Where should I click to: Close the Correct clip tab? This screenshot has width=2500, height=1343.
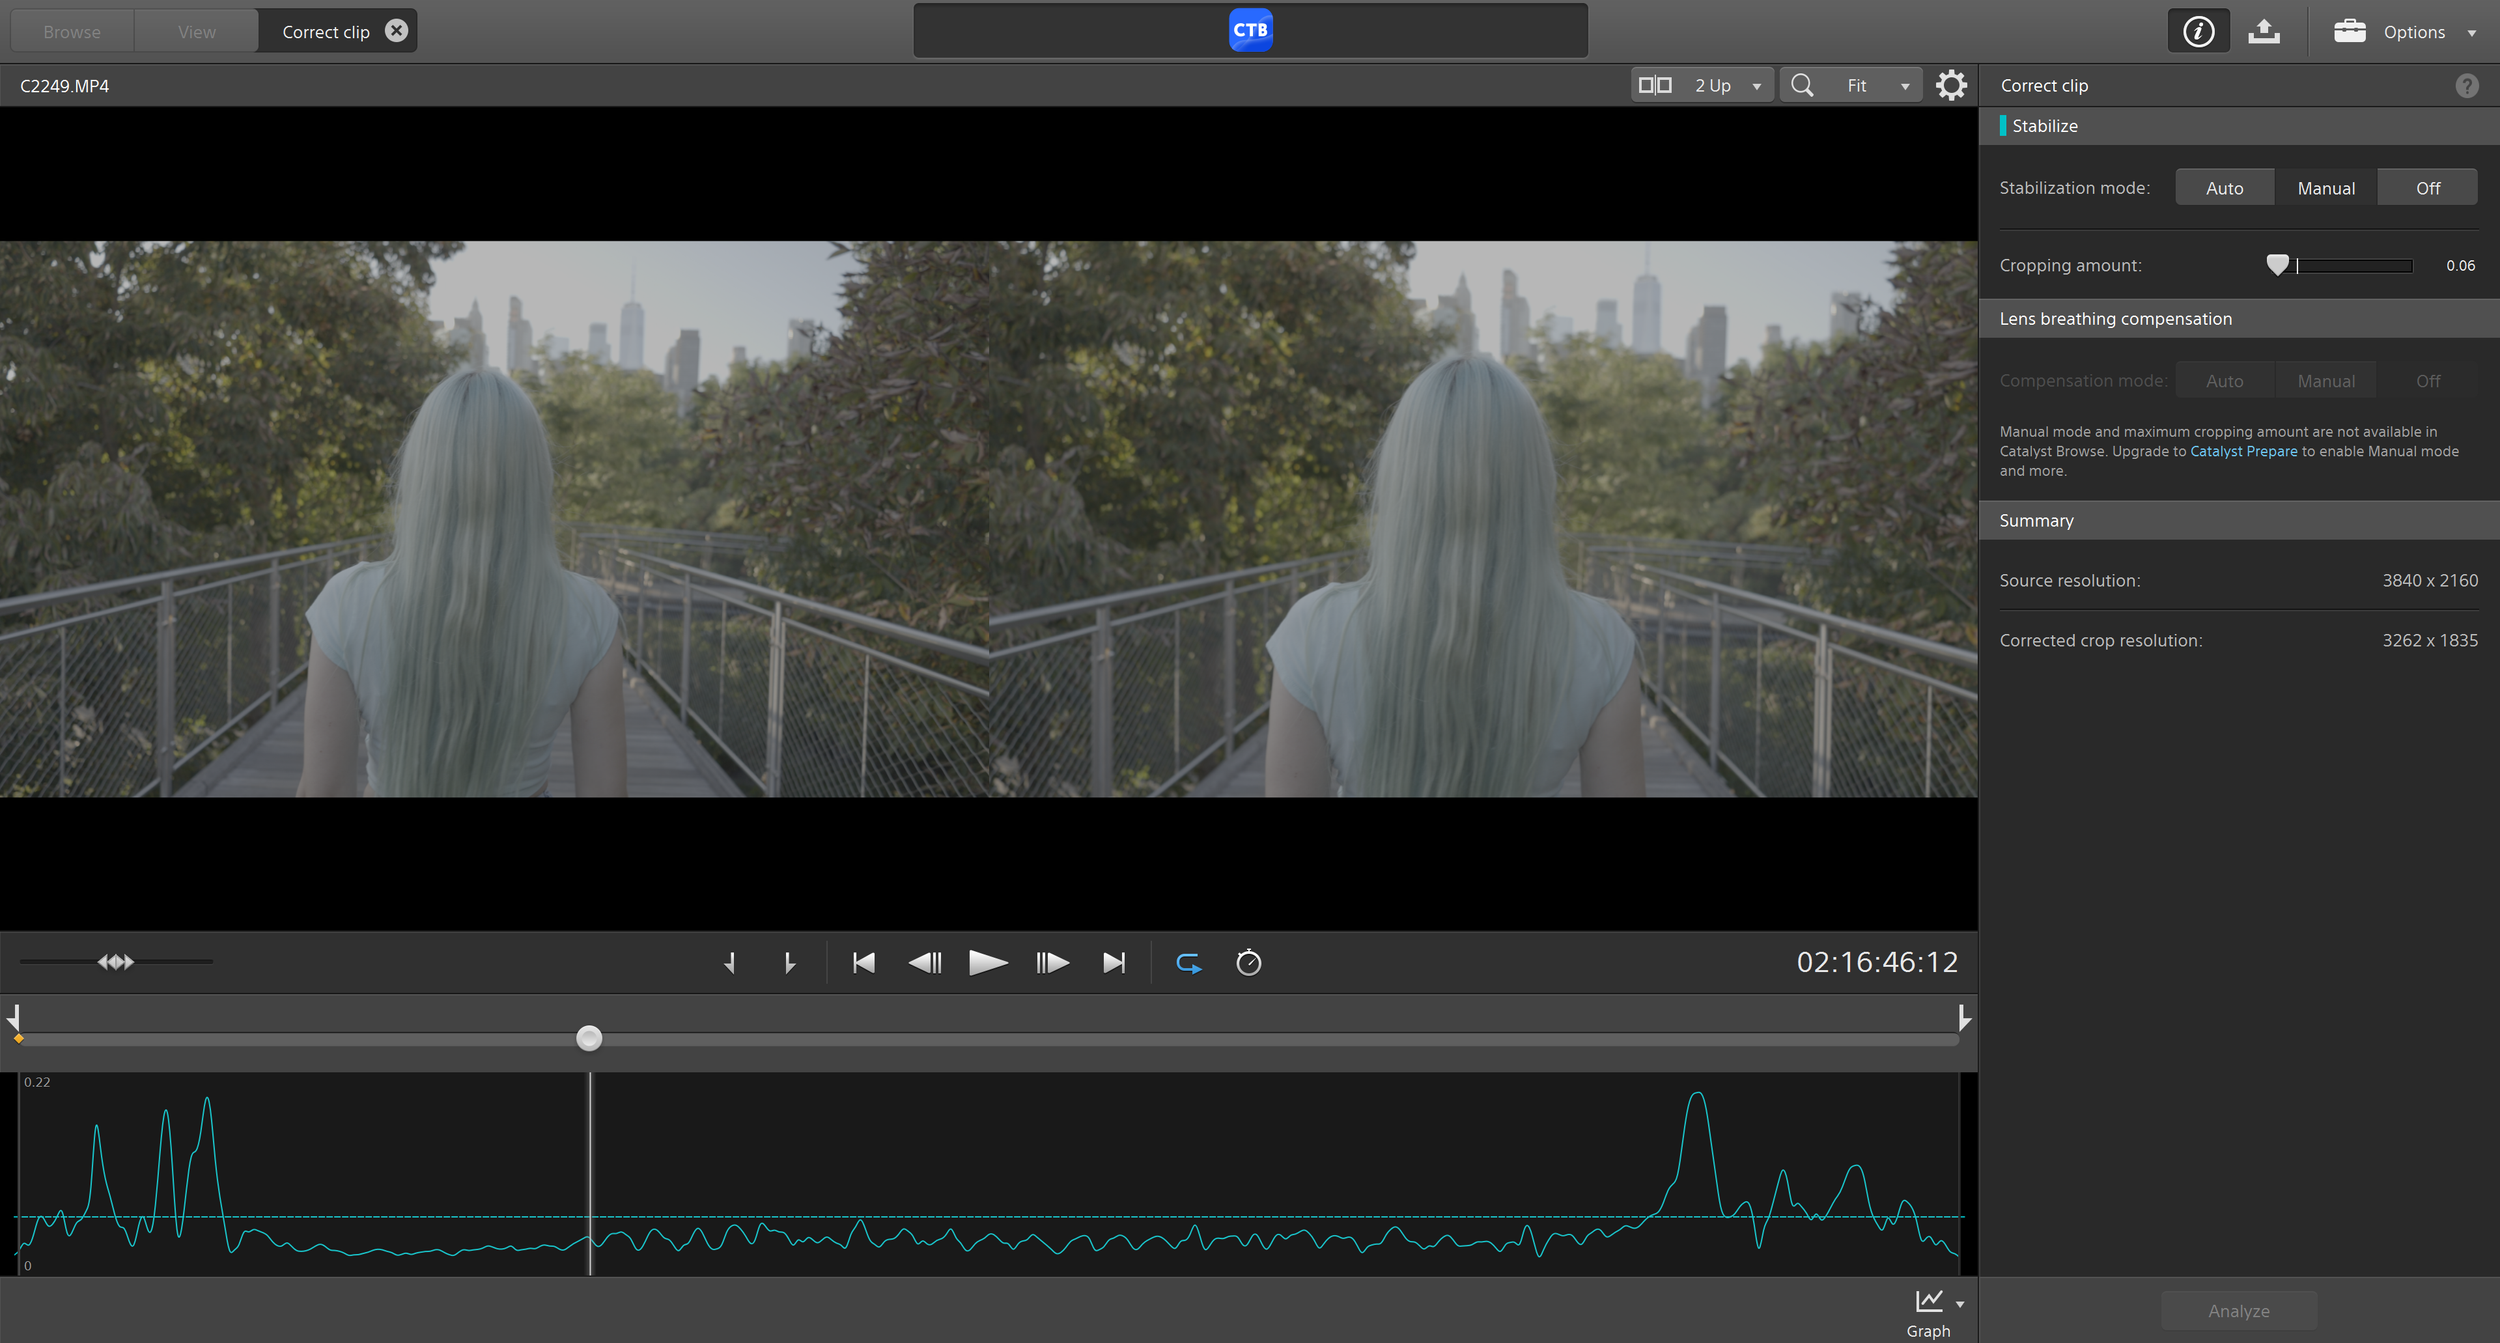tap(396, 30)
